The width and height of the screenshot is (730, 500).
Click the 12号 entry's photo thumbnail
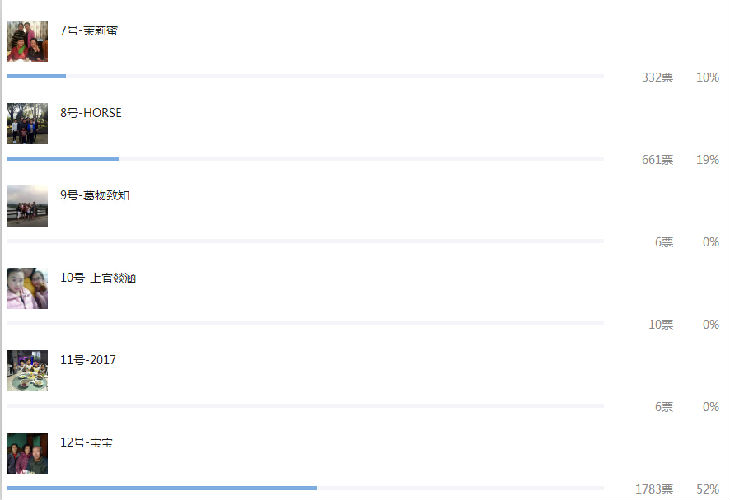tap(27, 453)
